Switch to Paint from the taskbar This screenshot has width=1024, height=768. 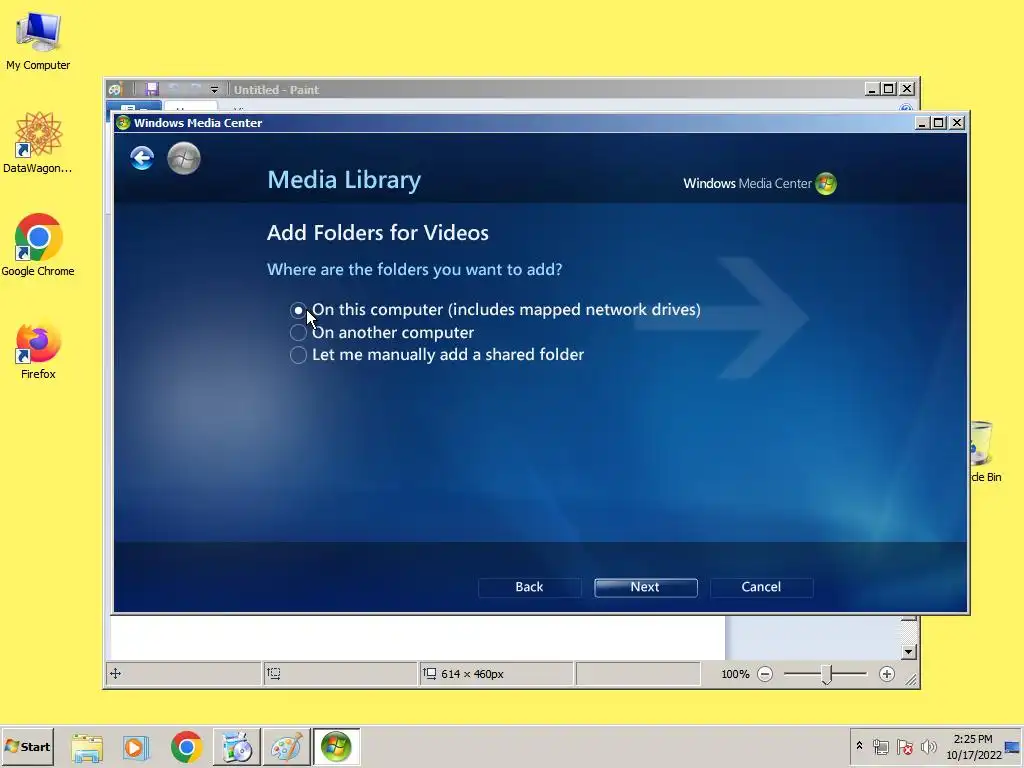(286, 747)
